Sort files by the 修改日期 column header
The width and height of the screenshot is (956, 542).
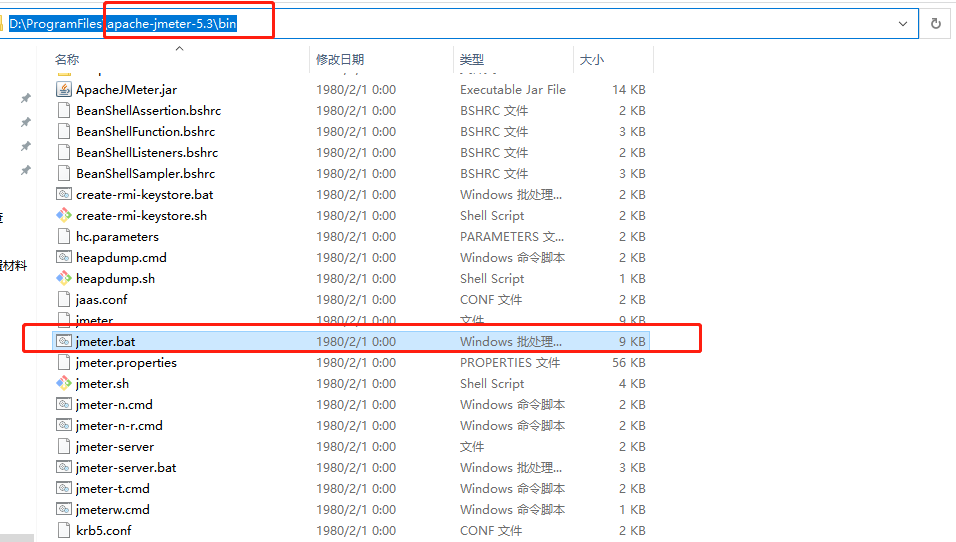[340, 60]
